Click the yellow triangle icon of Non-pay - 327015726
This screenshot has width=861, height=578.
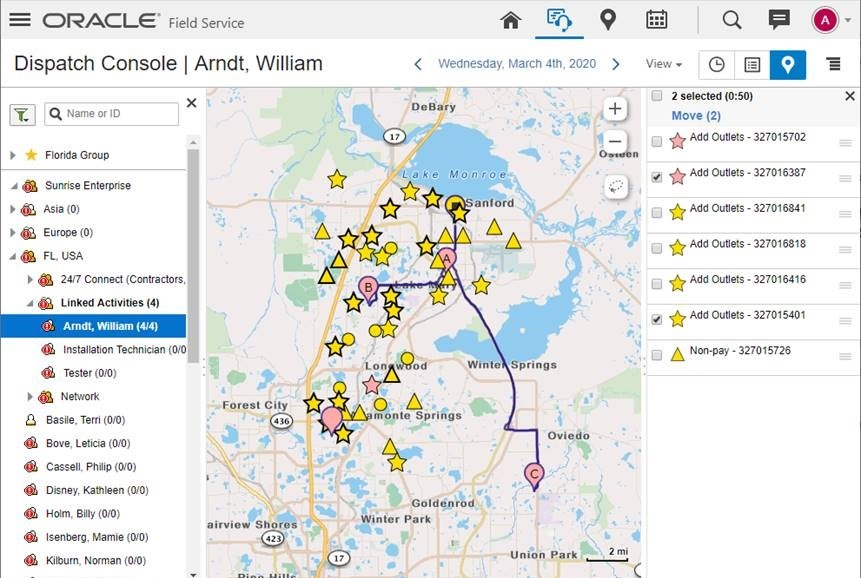click(x=678, y=355)
